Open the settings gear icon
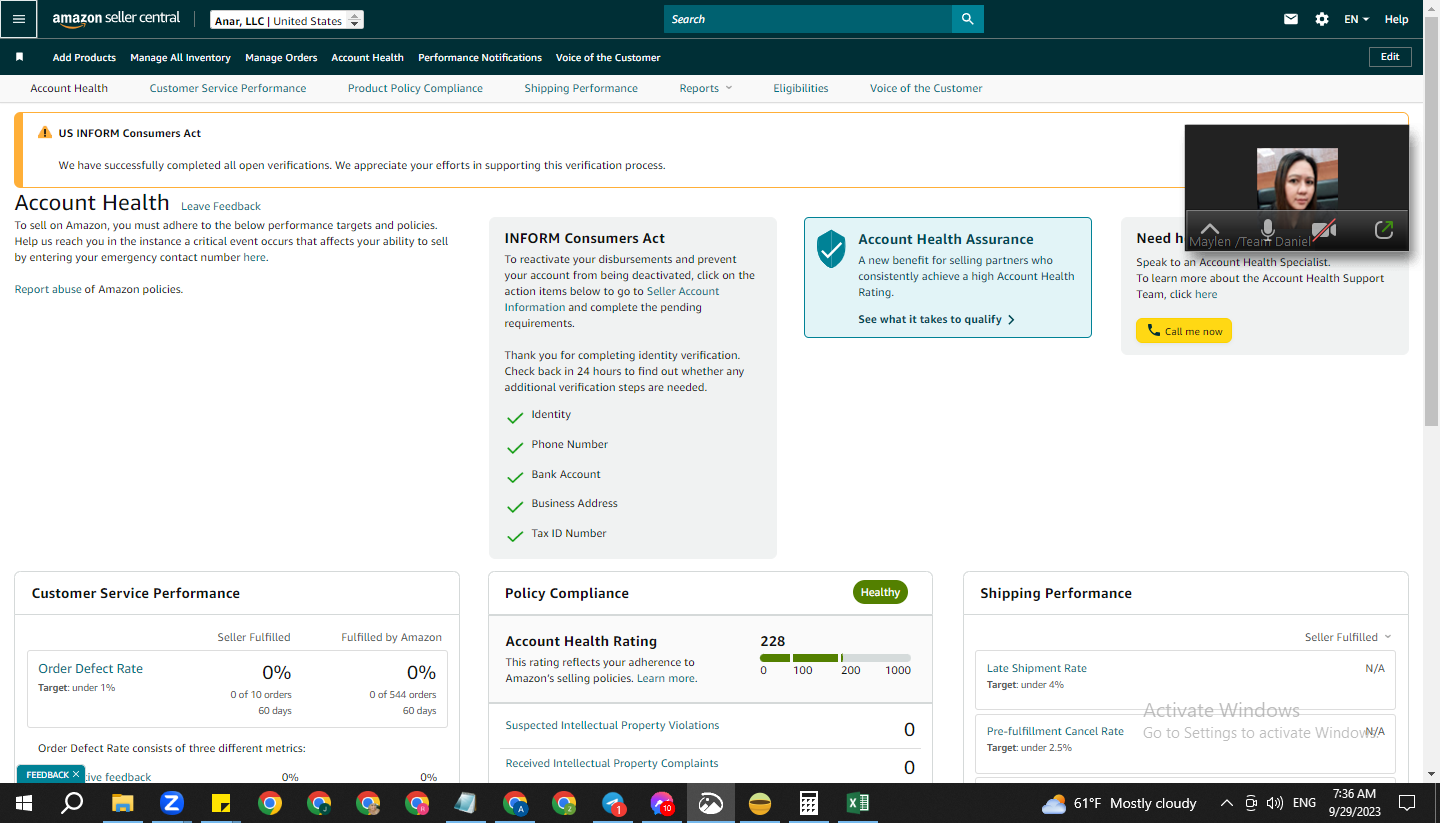 1322,19
